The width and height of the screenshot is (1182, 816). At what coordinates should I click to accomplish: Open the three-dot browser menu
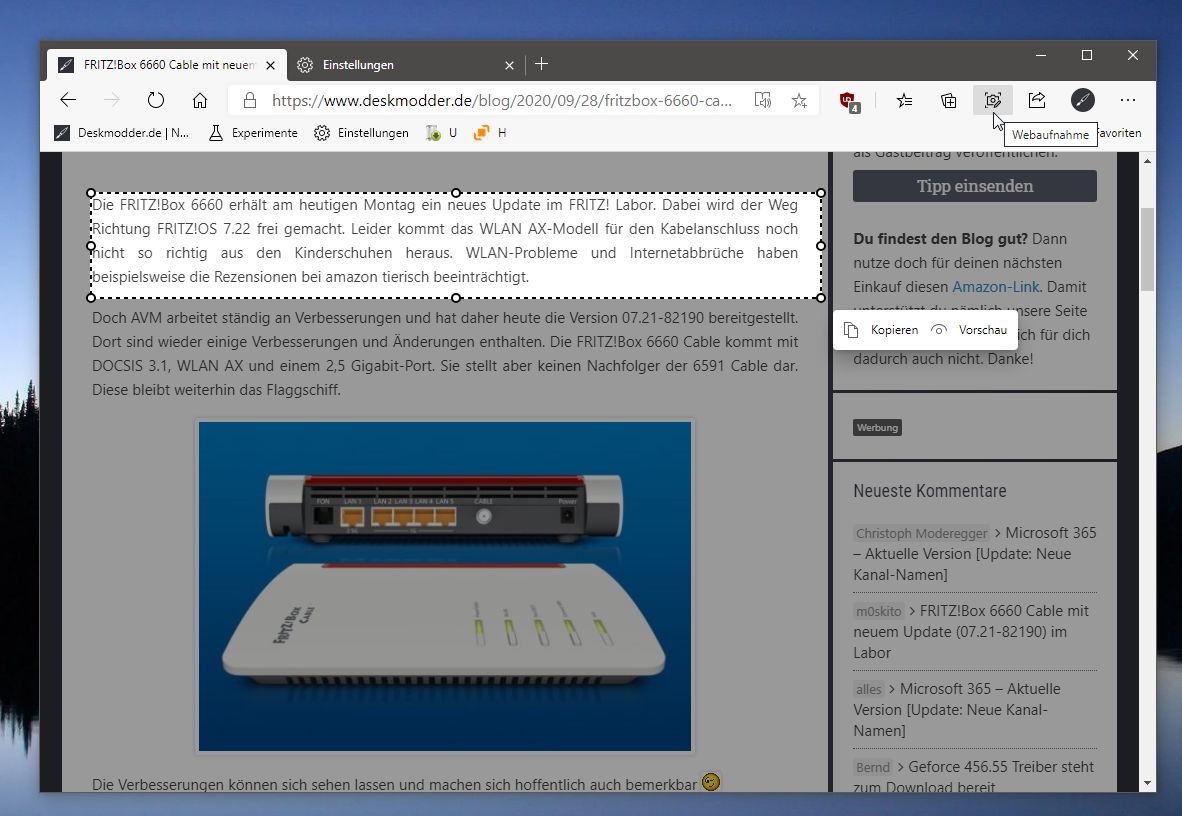tap(1128, 100)
